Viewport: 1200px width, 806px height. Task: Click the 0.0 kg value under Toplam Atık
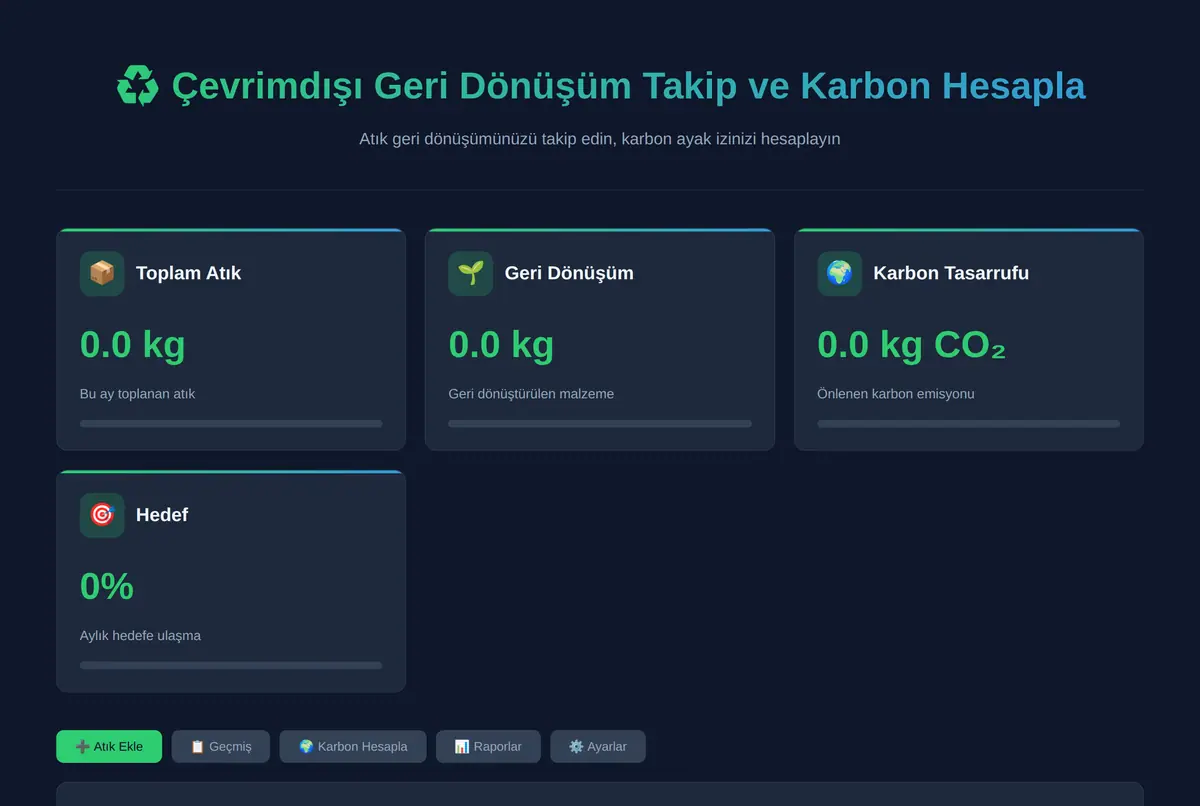[133, 344]
